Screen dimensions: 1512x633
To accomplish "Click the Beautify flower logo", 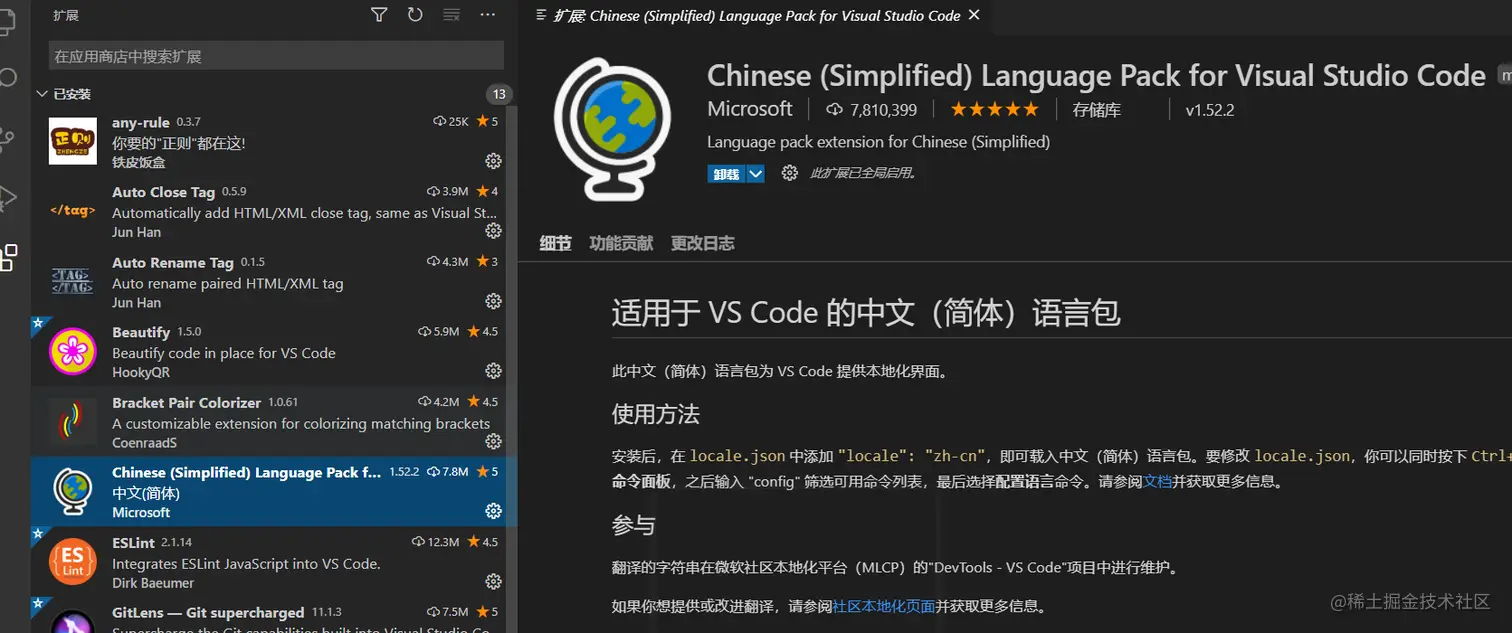I will (73, 351).
